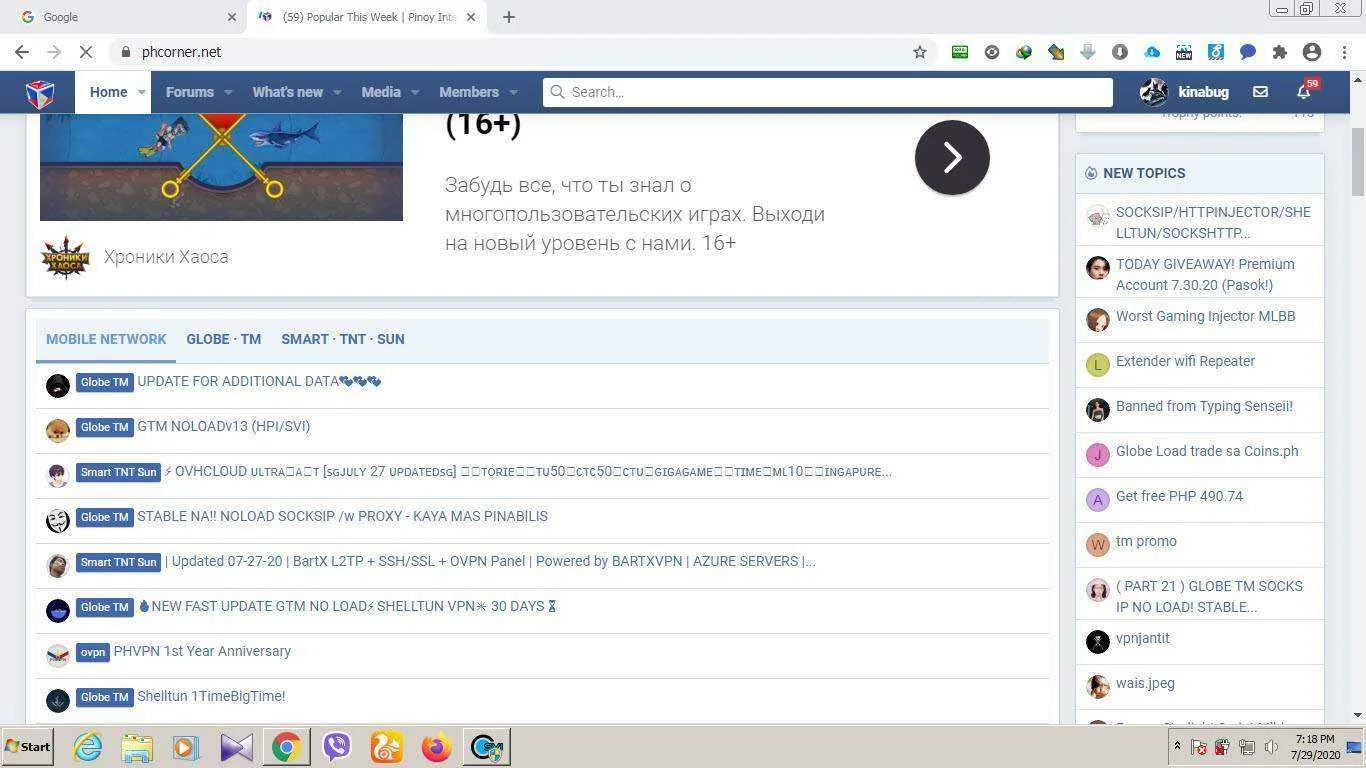Screen dimensions: 1366x768
Task: Open new topic Worst Gaming Injector MLBB
Action: (x=1205, y=316)
